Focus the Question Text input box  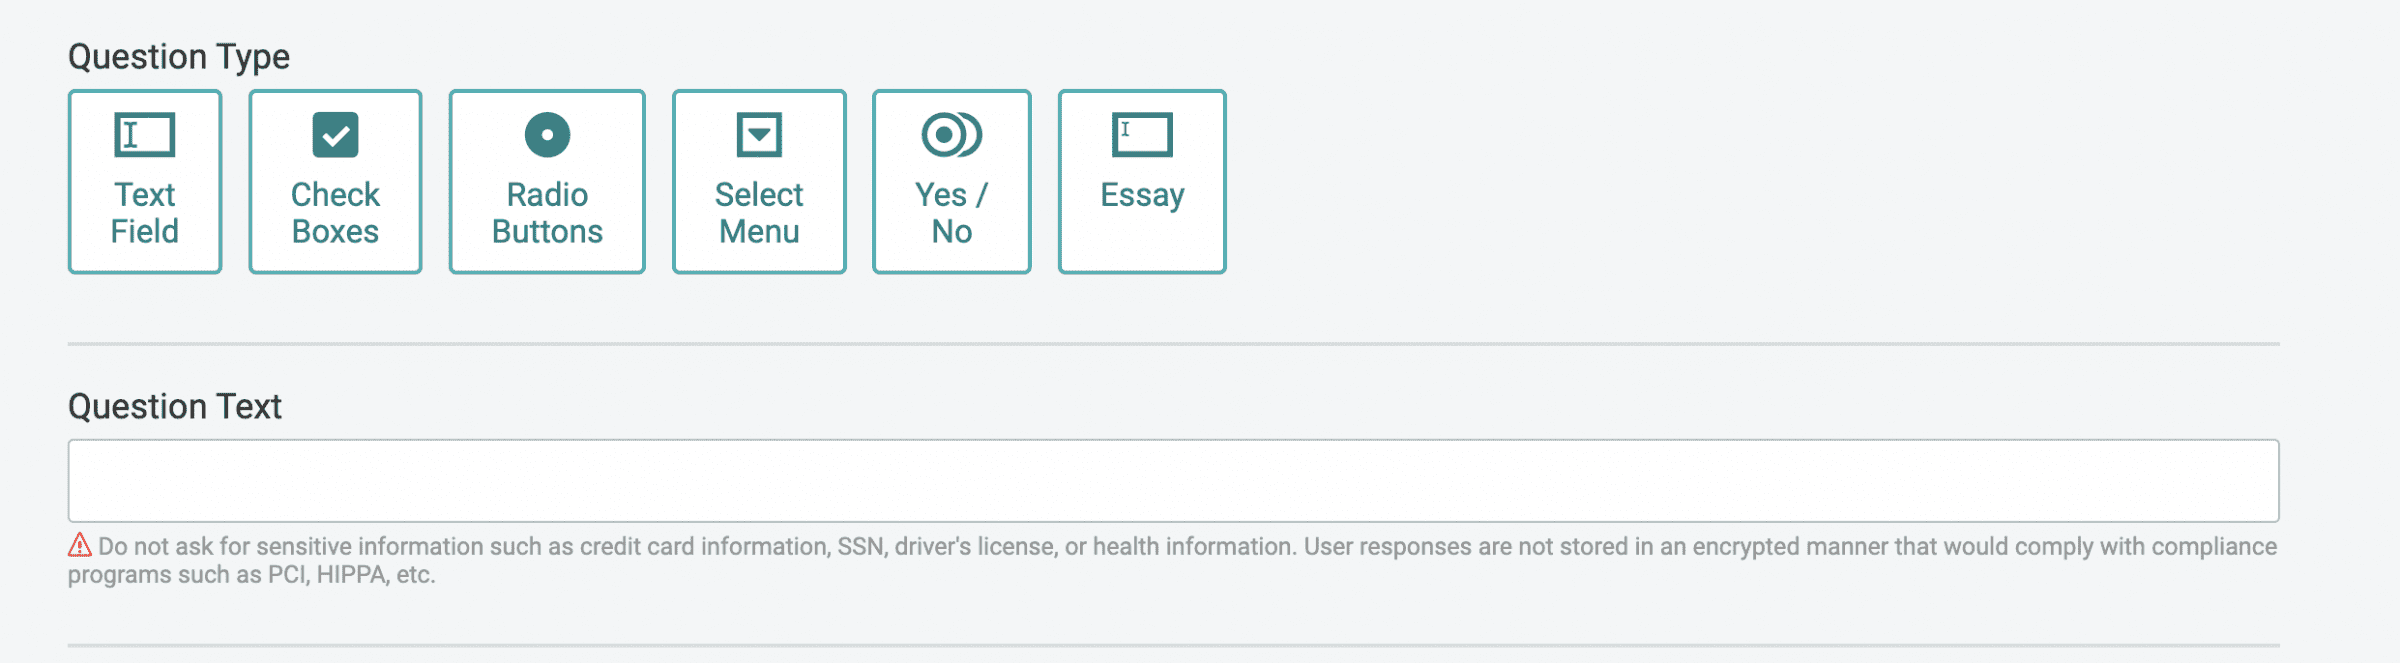click(x=1174, y=480)
